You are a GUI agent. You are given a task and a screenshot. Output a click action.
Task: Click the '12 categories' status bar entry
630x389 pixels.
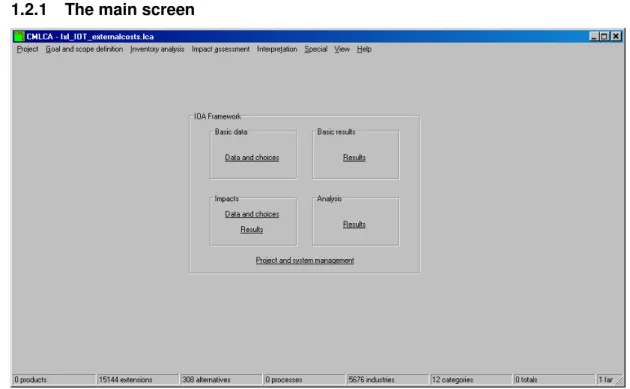pyautogui.click(x=471, y=379)
